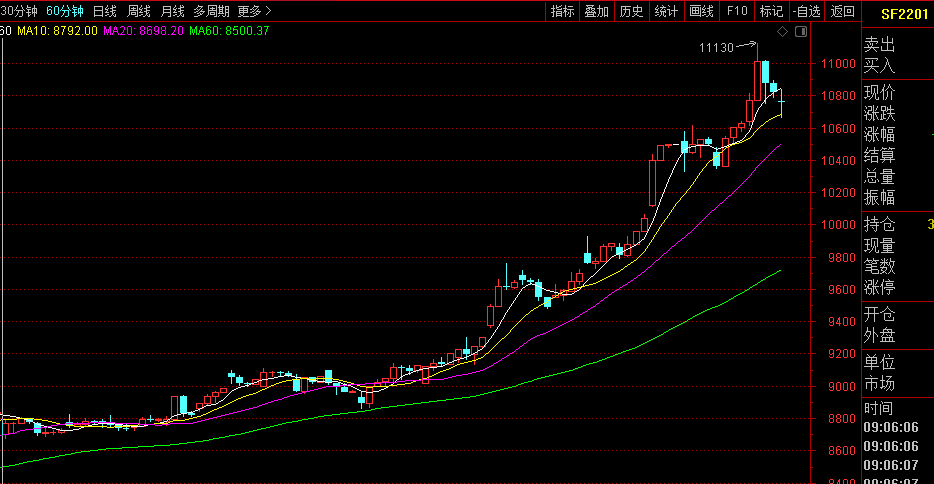Image resolution: width=934 pixels, height=484 pixels.
Task: Open the 多周期 multi-period view
Action: click(x=211, y=11)
